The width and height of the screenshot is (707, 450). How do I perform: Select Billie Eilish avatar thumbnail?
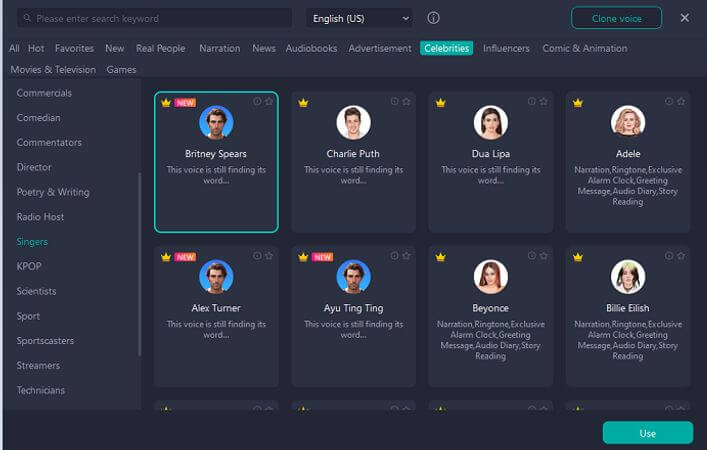[x=628, y=276]
